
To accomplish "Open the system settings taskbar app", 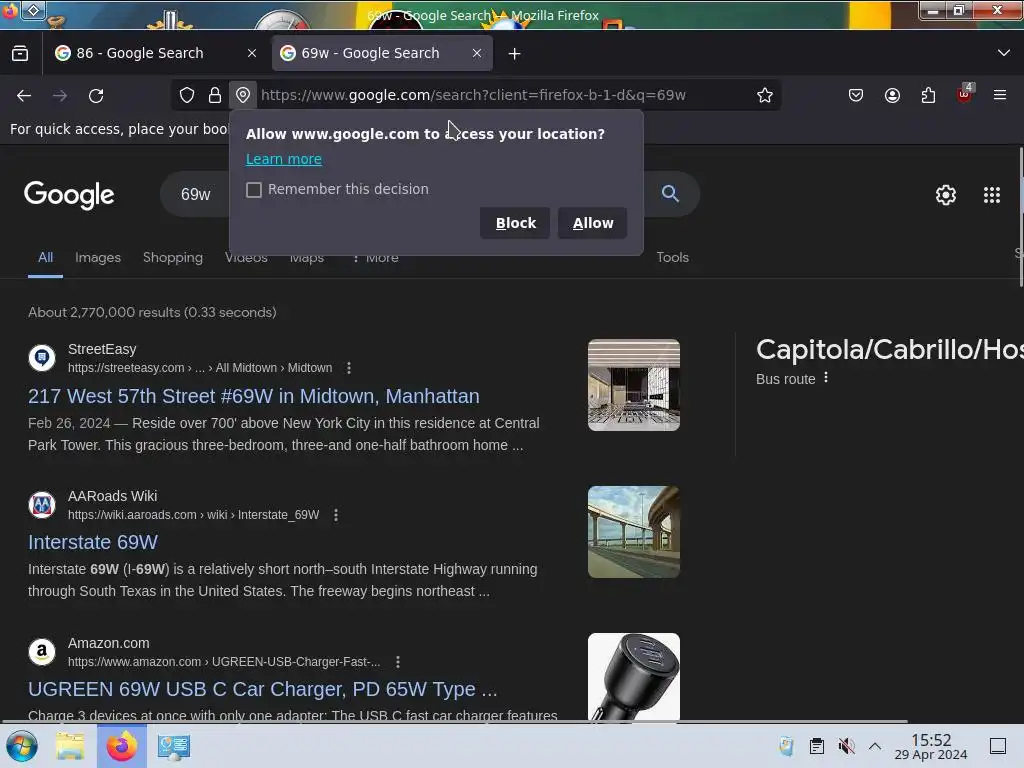I will coord(174,746).
